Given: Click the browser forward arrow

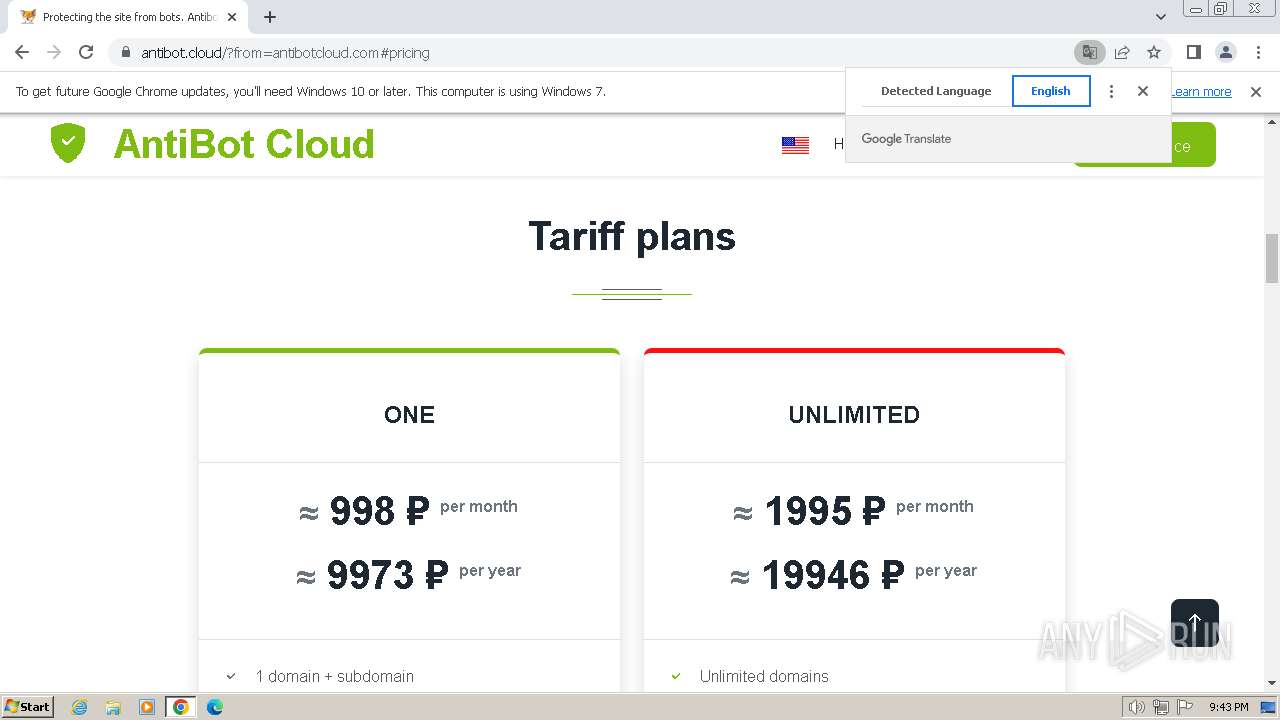Looking at the screenshot, I should point(54,52).
